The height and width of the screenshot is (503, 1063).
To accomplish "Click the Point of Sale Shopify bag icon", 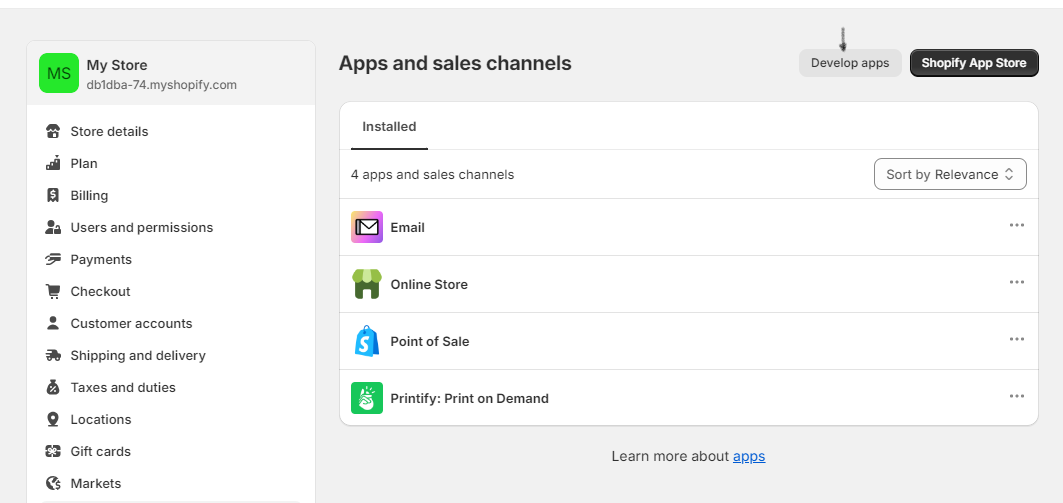I will (x=367, y=341).
